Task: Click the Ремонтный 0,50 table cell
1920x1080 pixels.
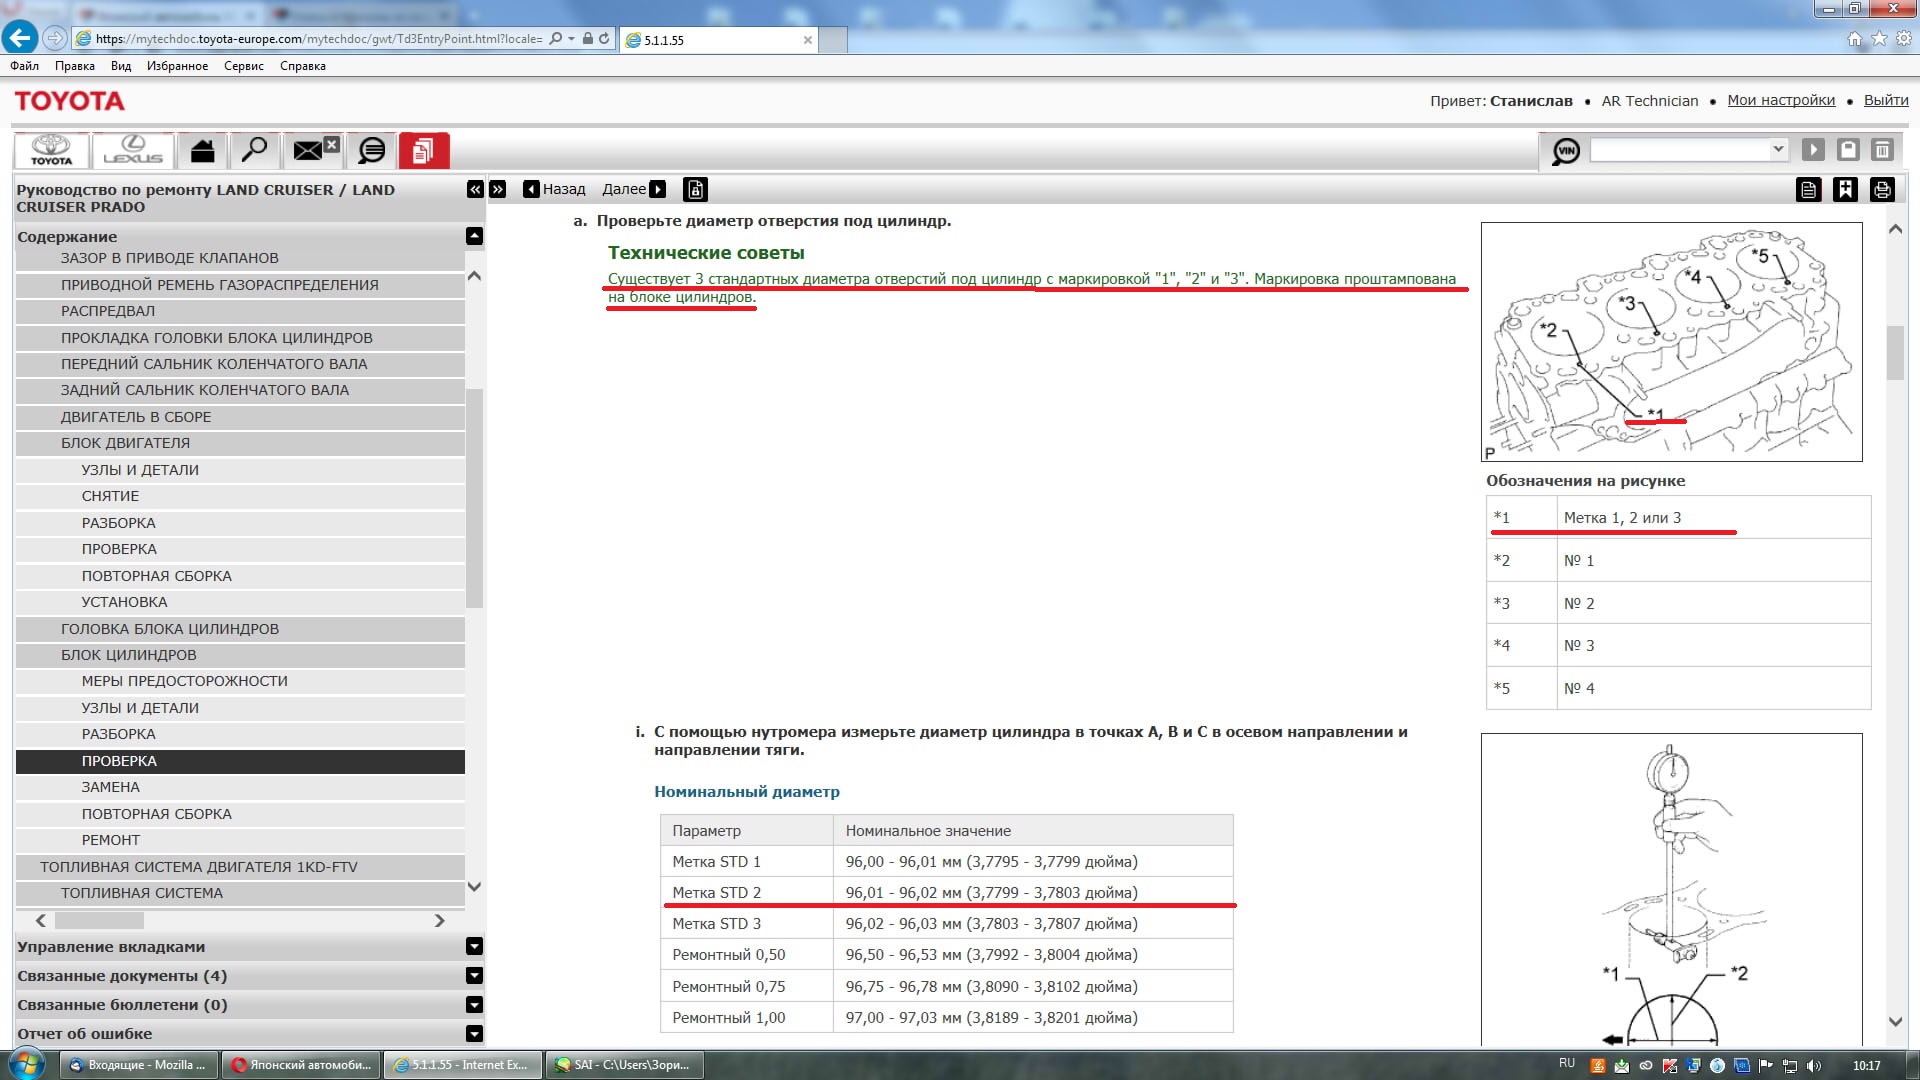Action: (746, 954)
